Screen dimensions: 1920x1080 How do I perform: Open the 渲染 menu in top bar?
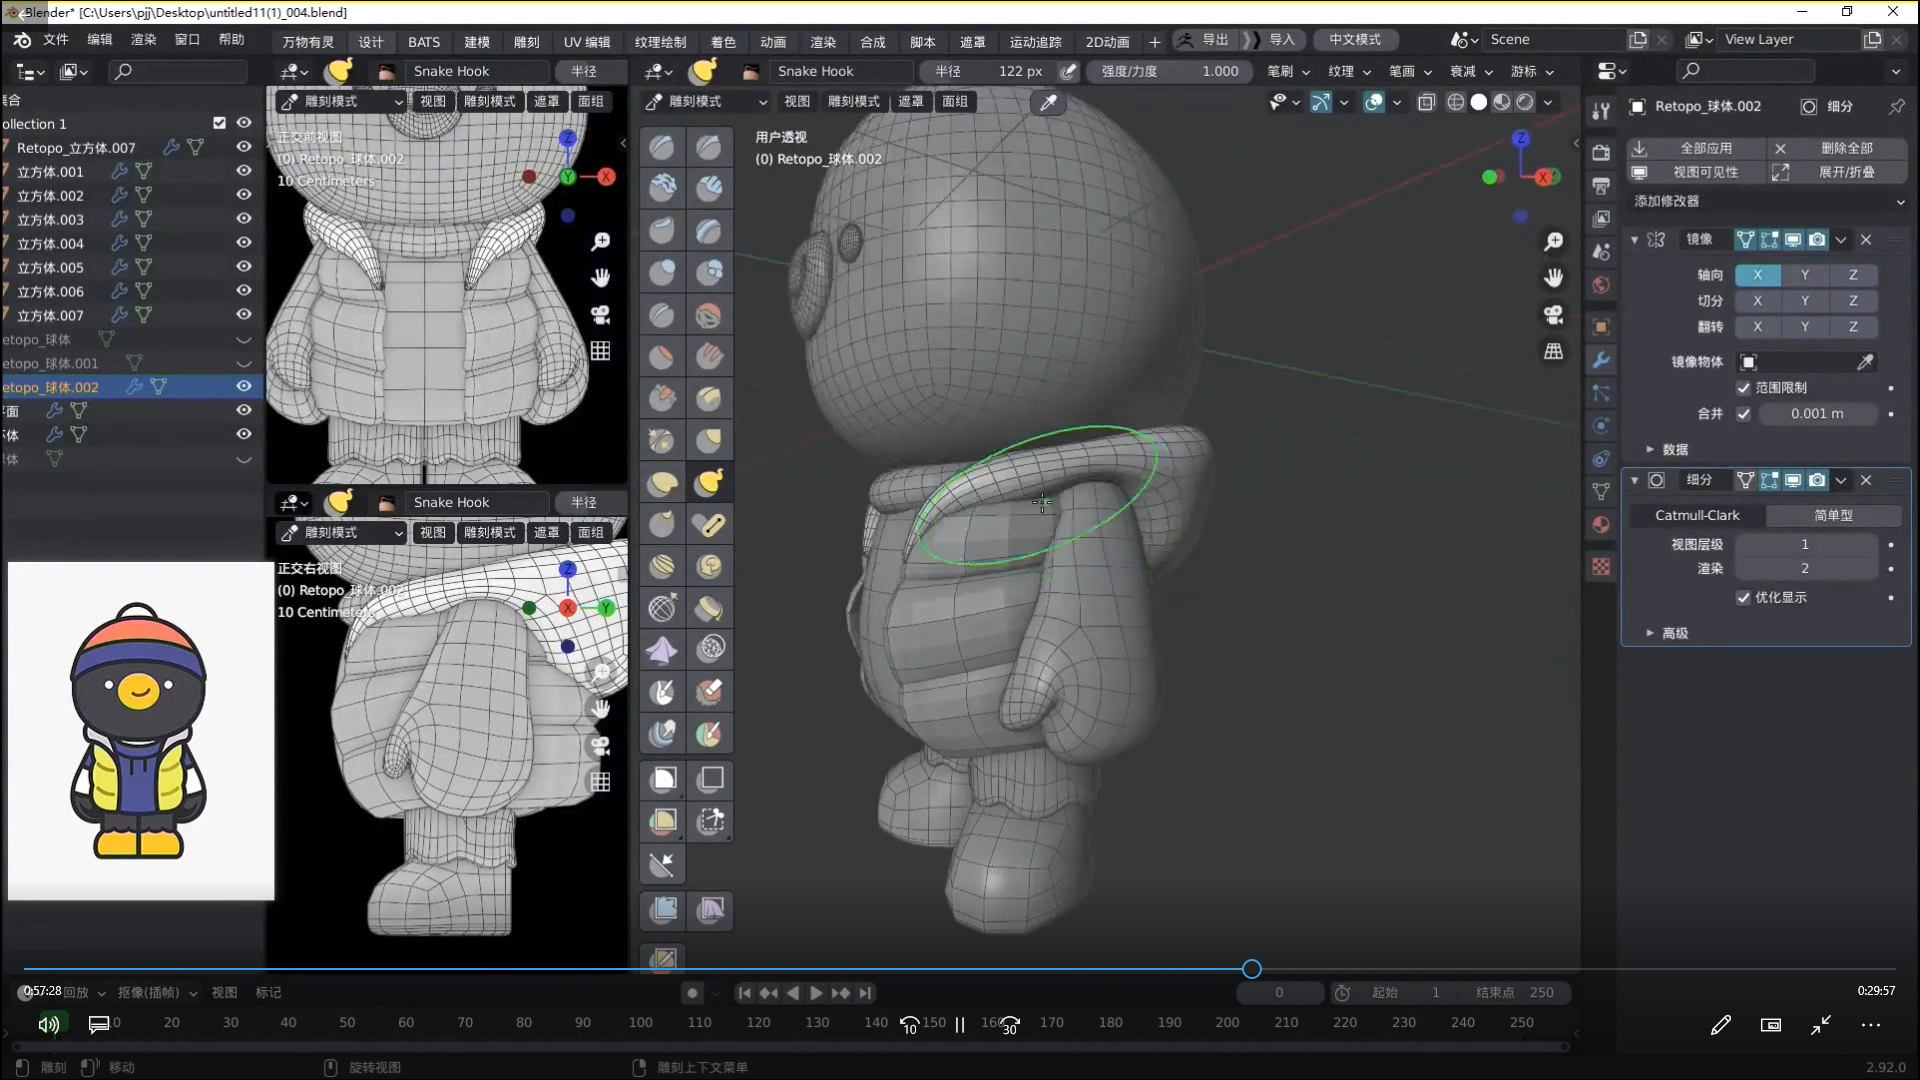click(143, 40)
